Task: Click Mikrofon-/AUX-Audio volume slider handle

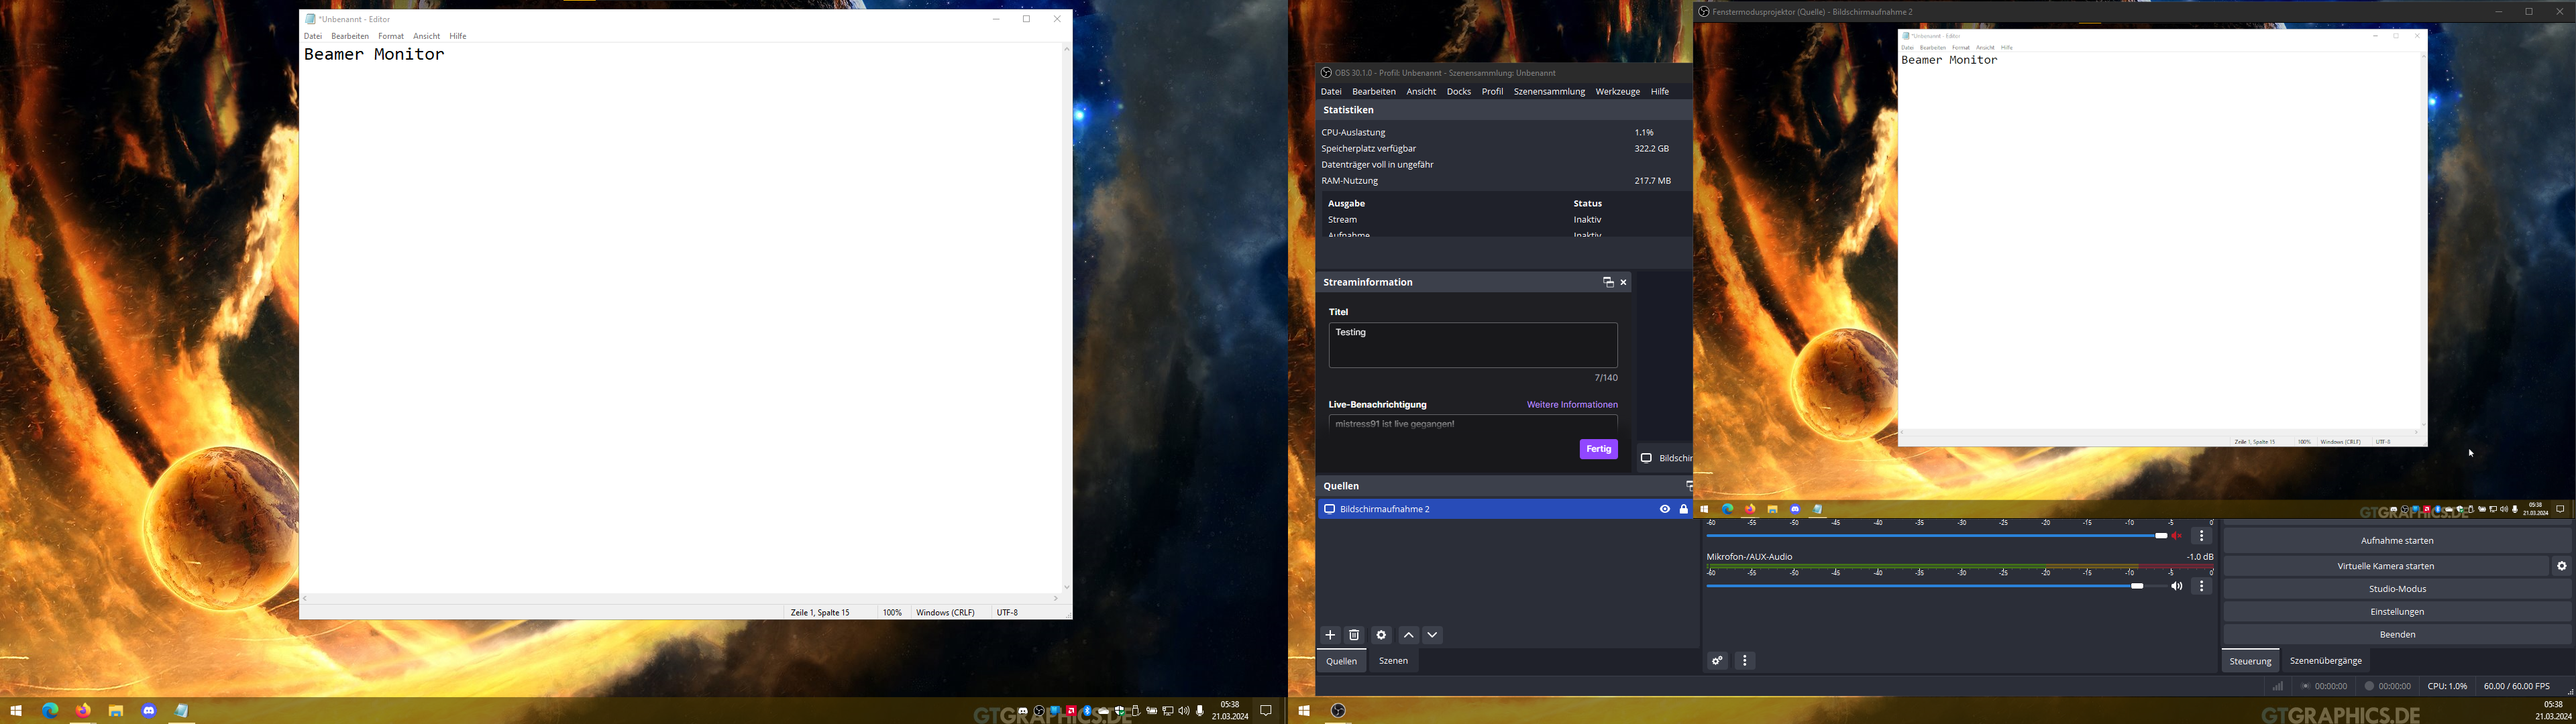Action: [x=2137, y=586]
